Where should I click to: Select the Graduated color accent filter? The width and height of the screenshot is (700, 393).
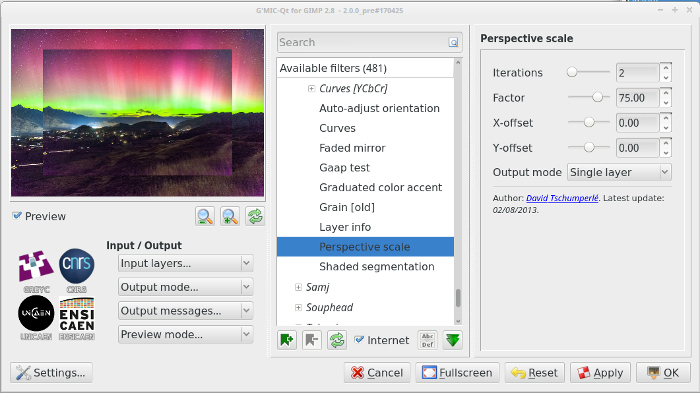pos(380,188)
